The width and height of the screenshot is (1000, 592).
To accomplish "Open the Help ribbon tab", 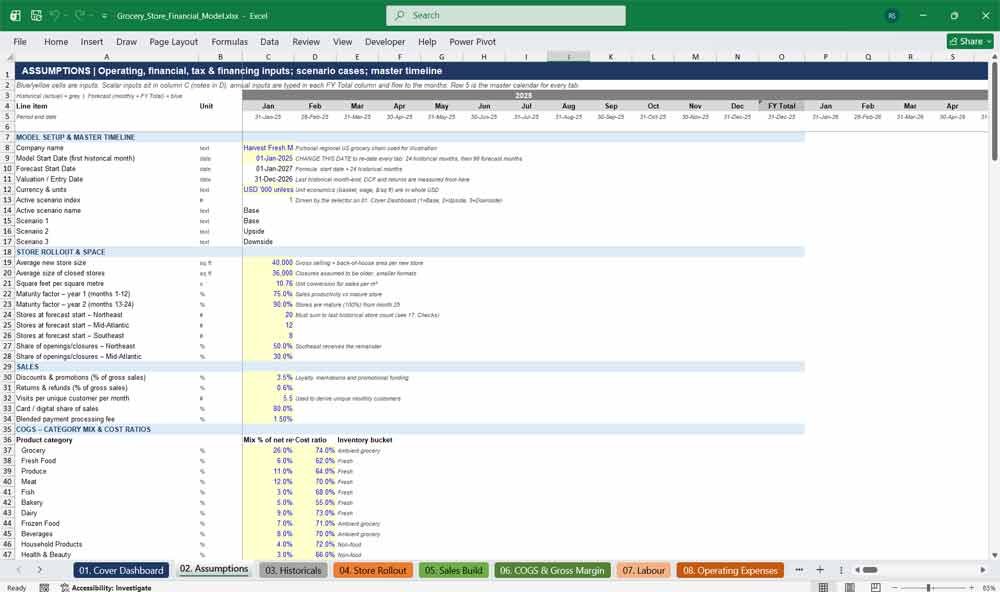I will (x=427, y=41).
